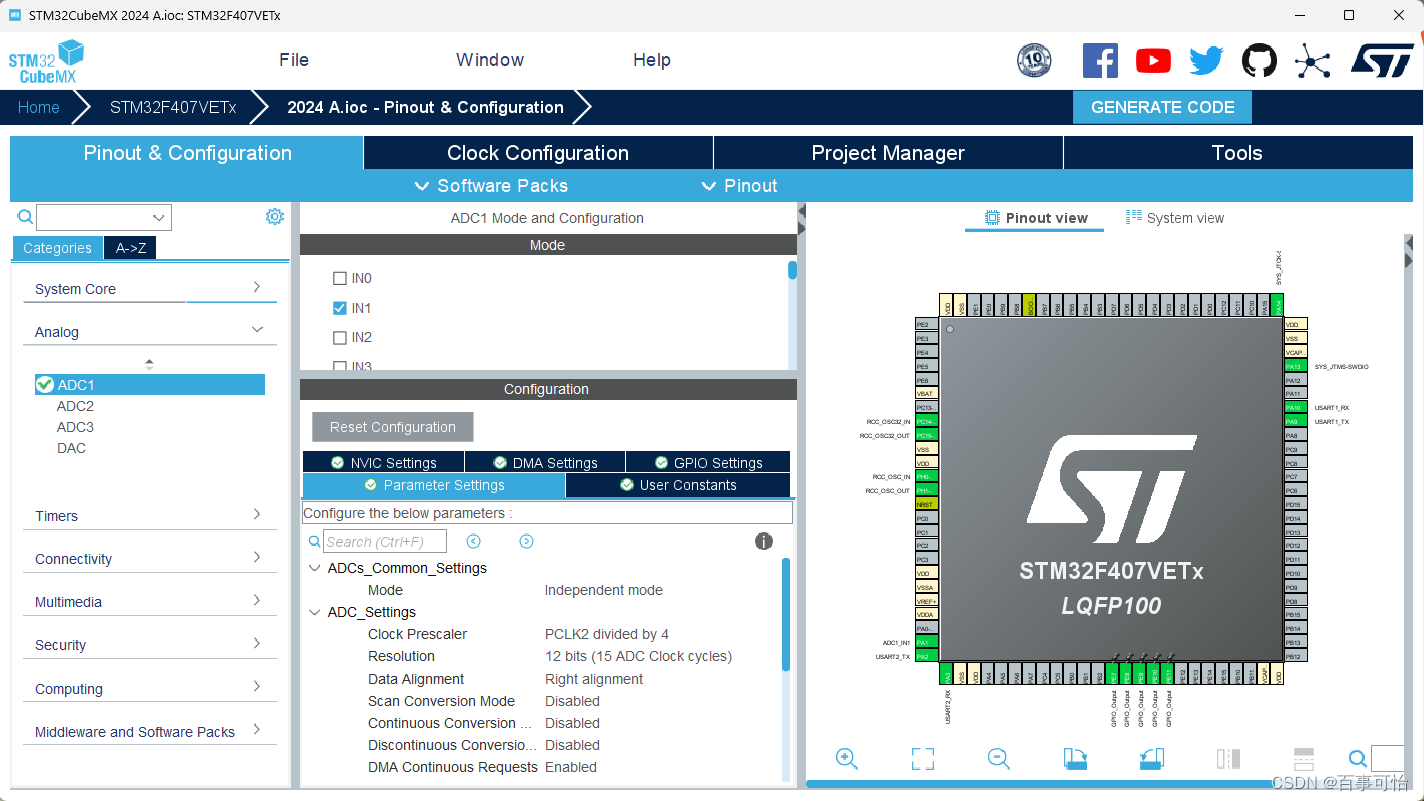Zoom out of the pinout view
Viewport: 1424px width, 801px height.
coord(998,758)
